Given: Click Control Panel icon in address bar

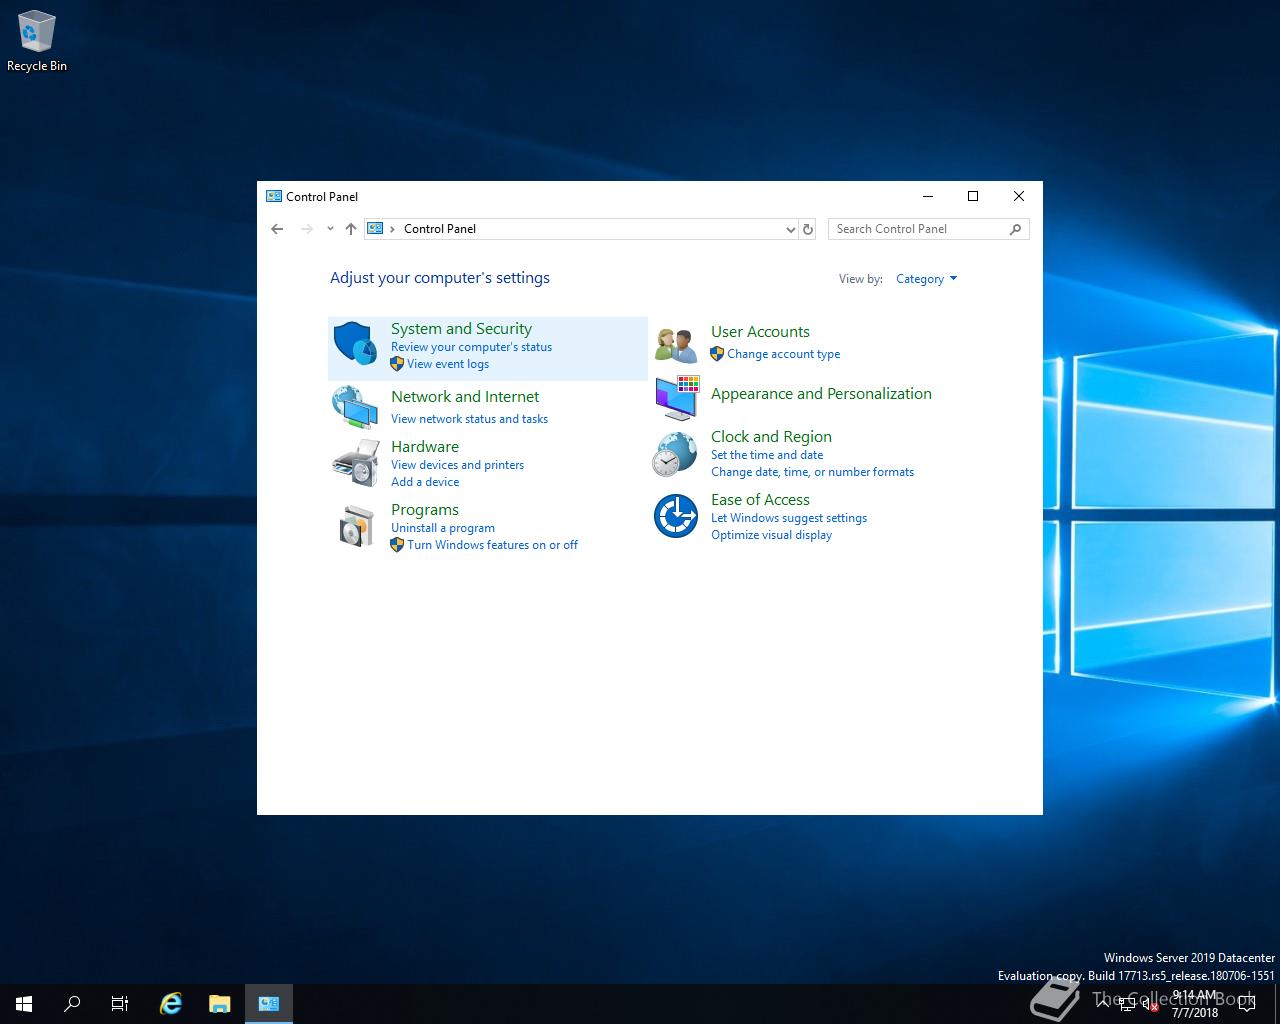Looking at the screenshot, I should tap(375, 229).
